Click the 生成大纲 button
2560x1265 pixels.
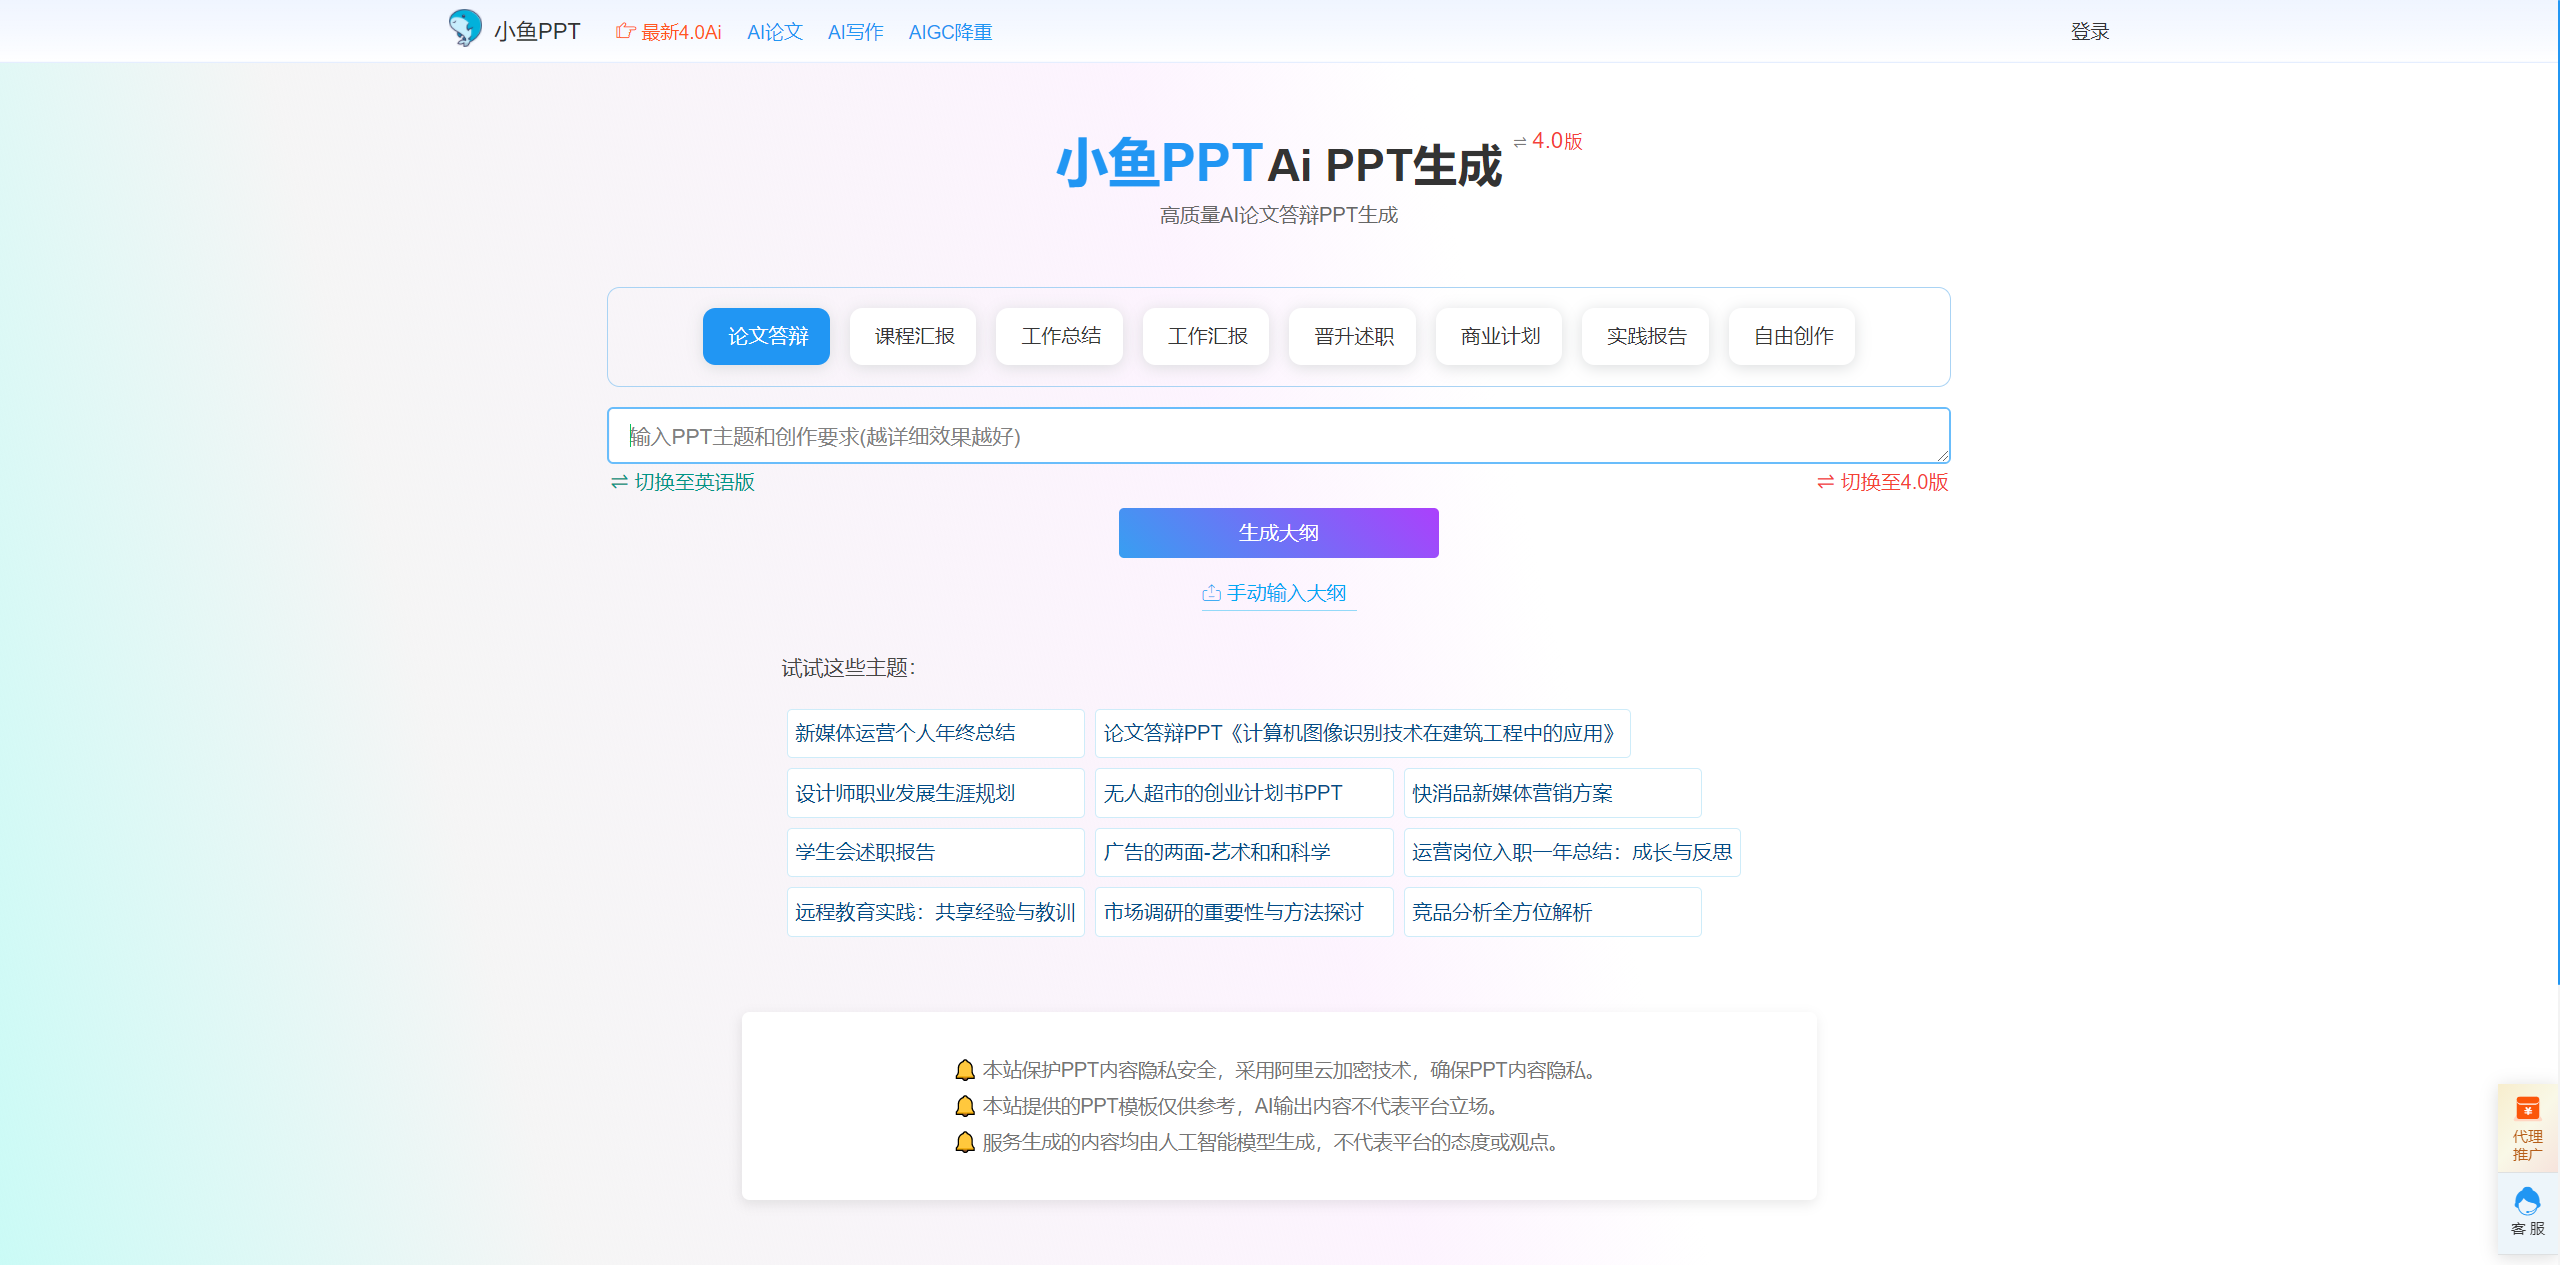[1278, 533]
